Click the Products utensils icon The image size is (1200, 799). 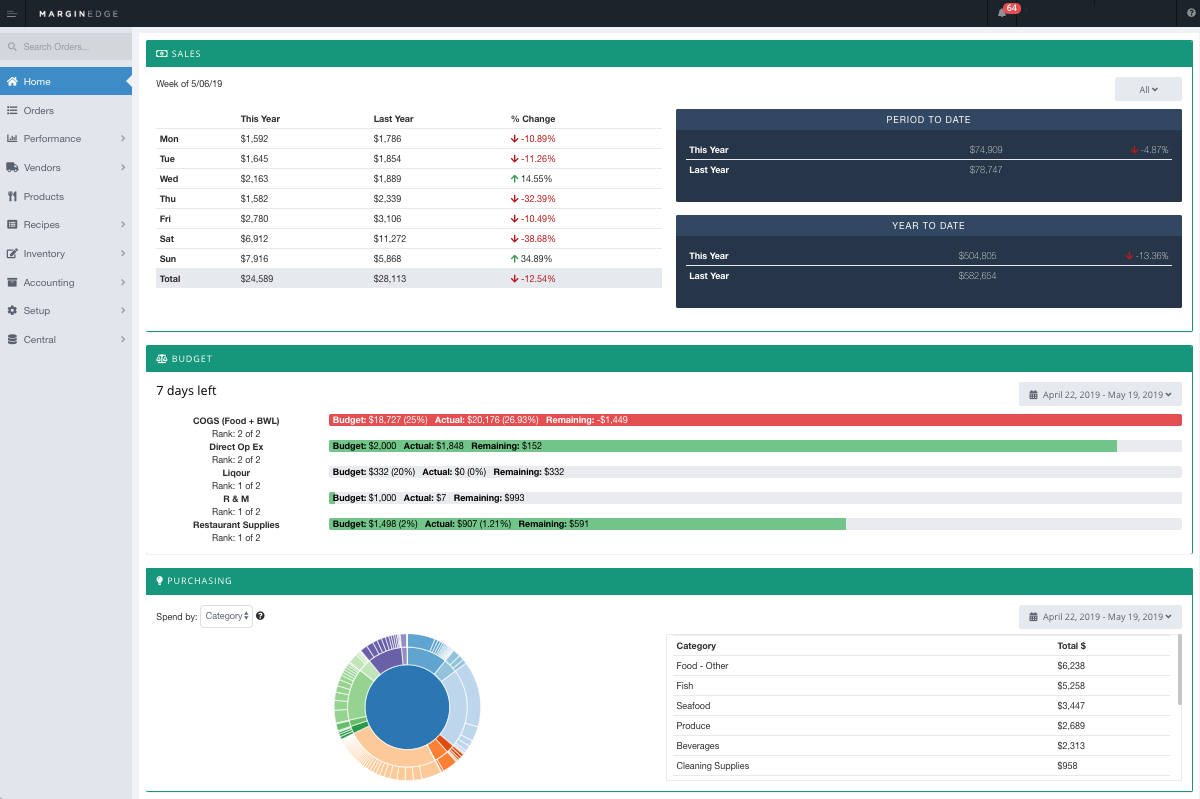click(12, 197)
